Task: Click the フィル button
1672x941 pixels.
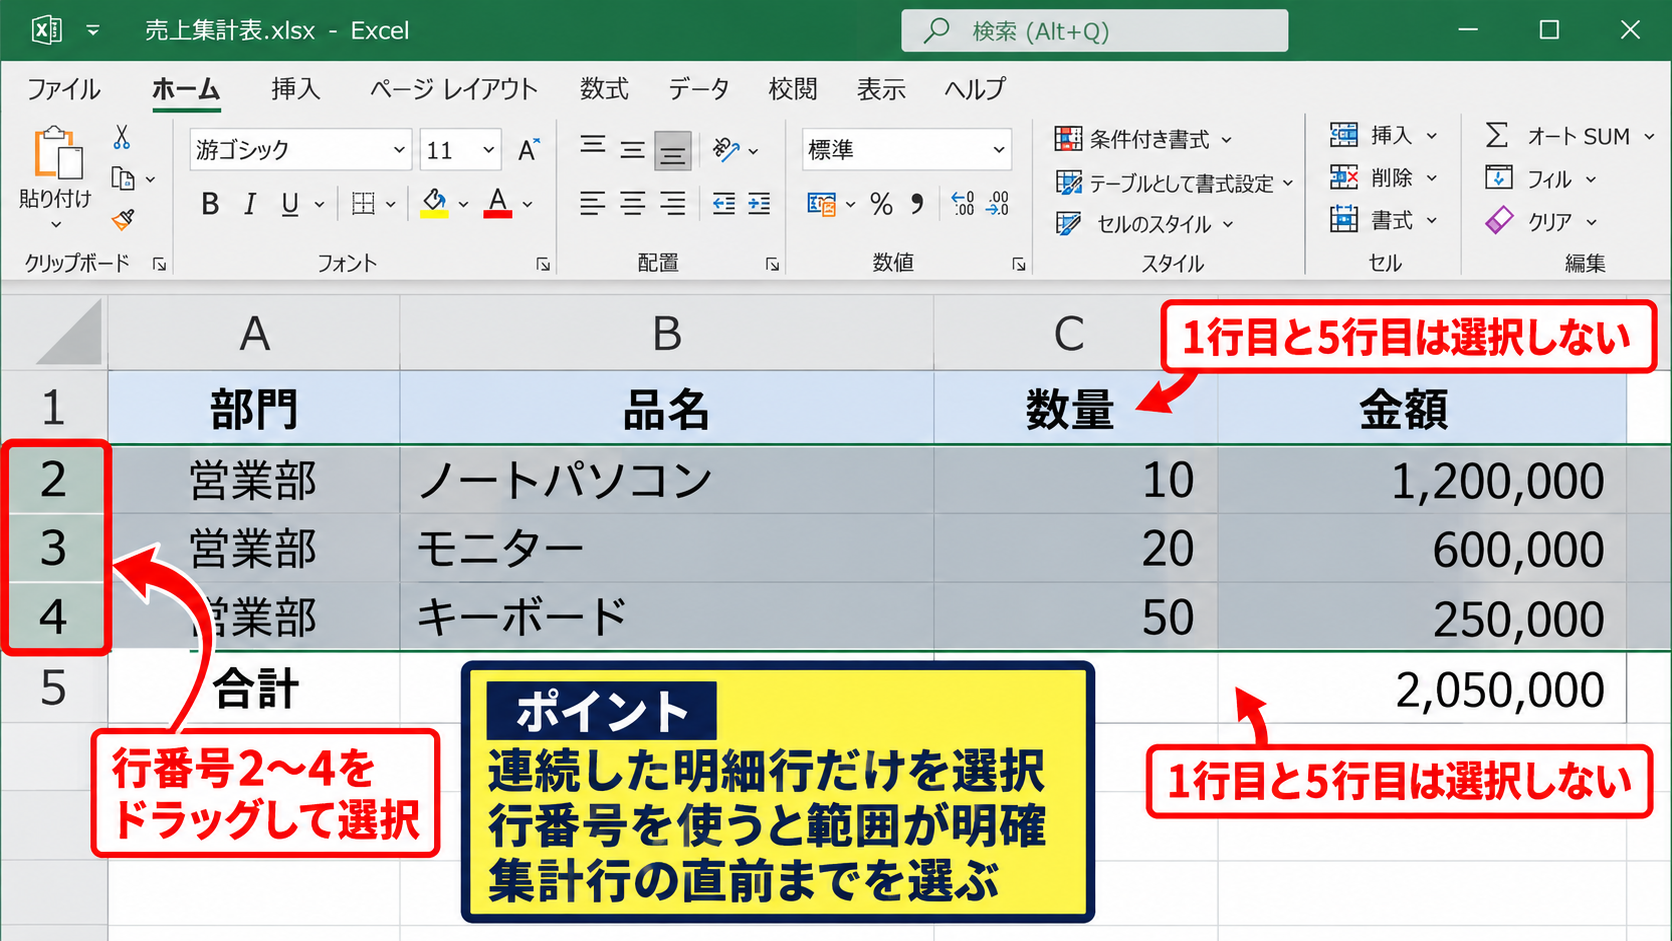Action: pyautogui.click(x=1541, y=179)
